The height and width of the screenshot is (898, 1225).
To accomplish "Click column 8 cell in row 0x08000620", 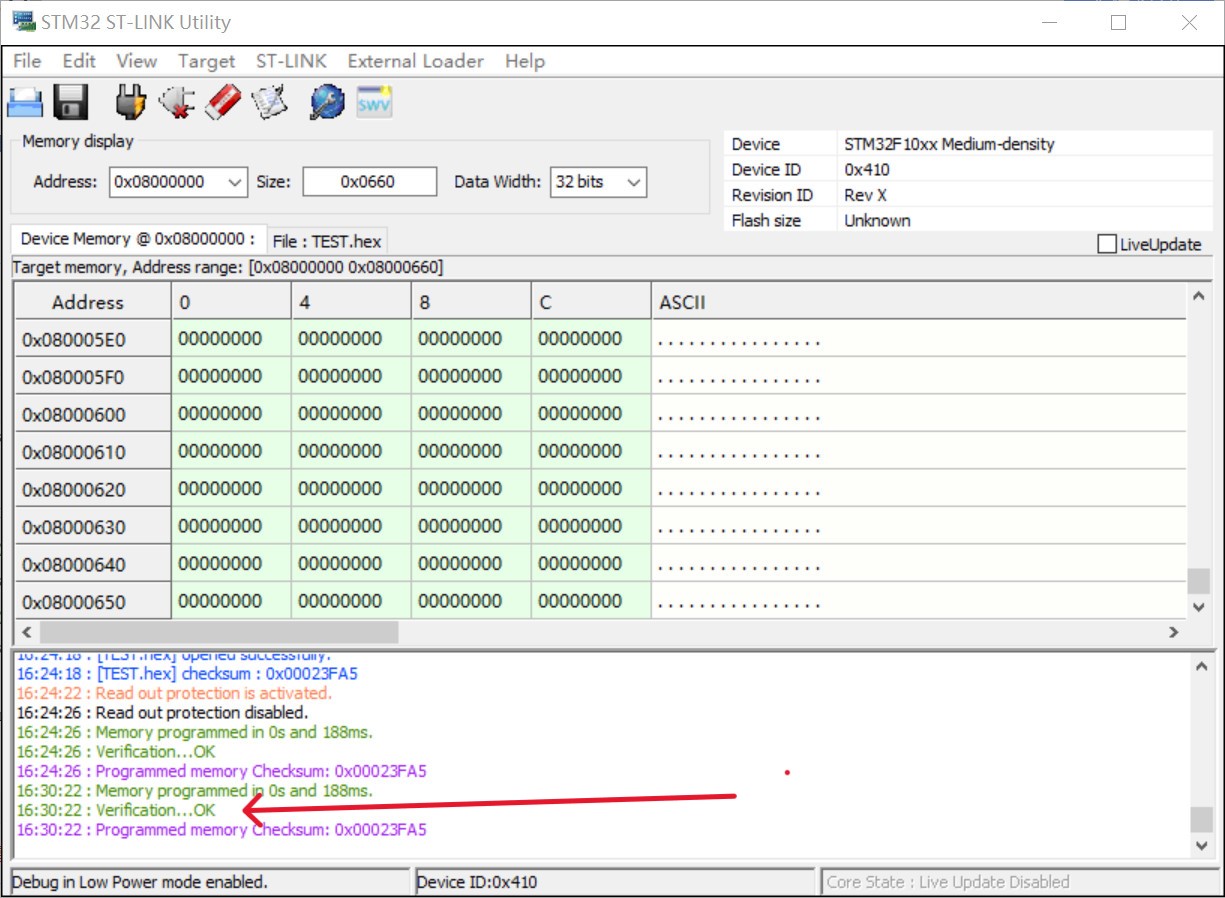I will [x=471, y=489].
